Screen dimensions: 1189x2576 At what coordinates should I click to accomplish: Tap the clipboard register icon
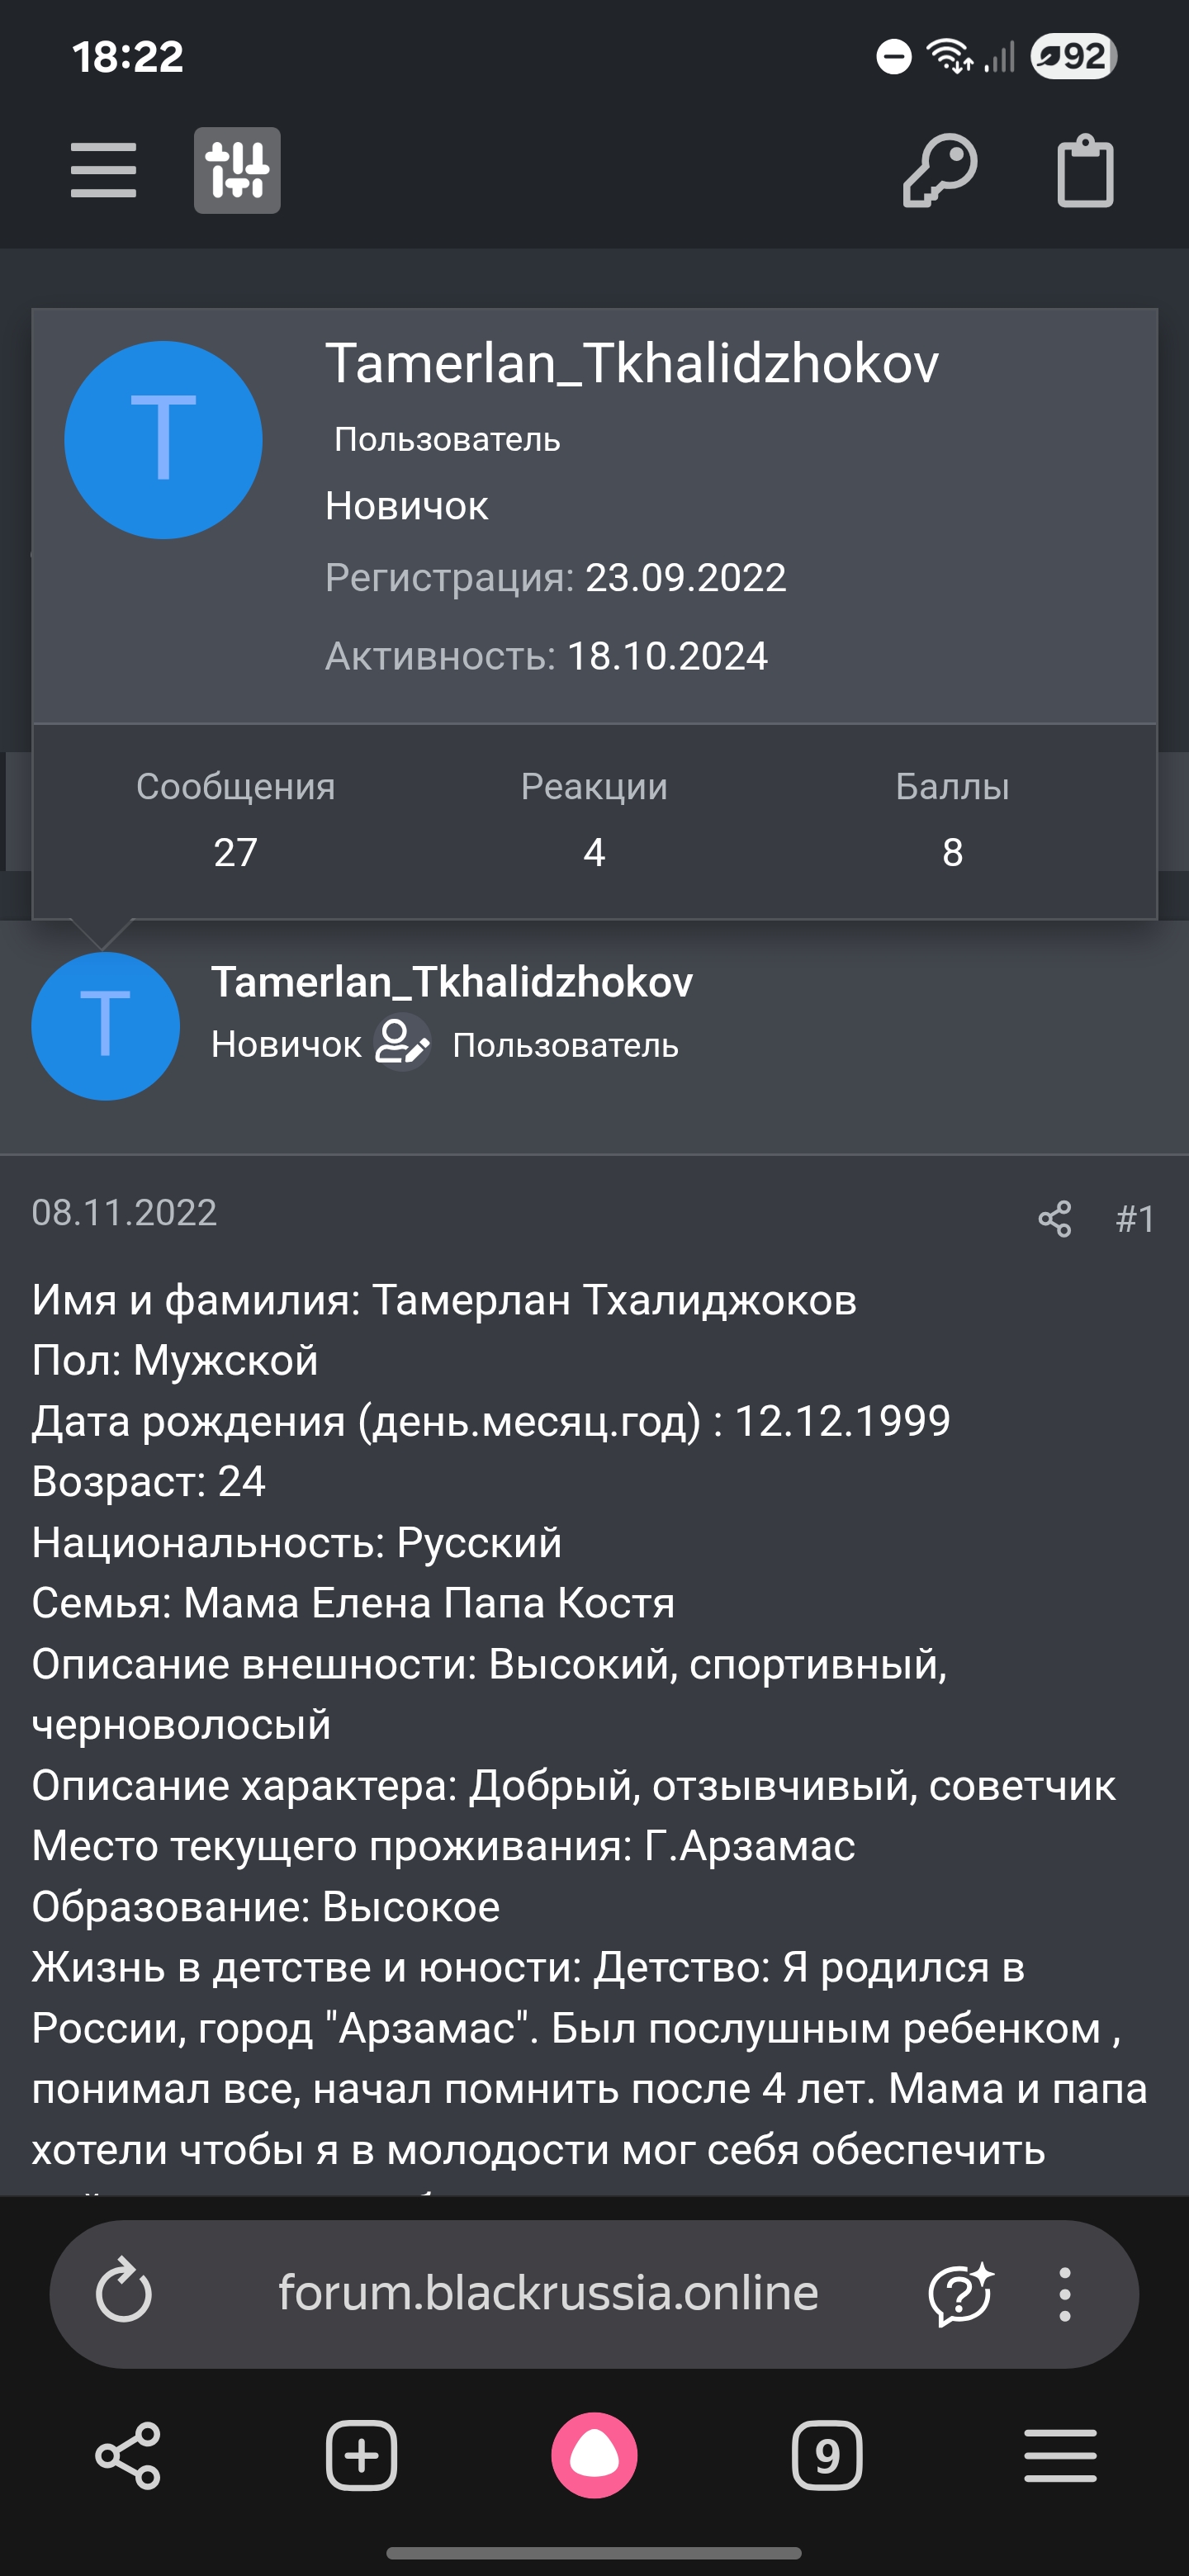(x=1085, y=171)
